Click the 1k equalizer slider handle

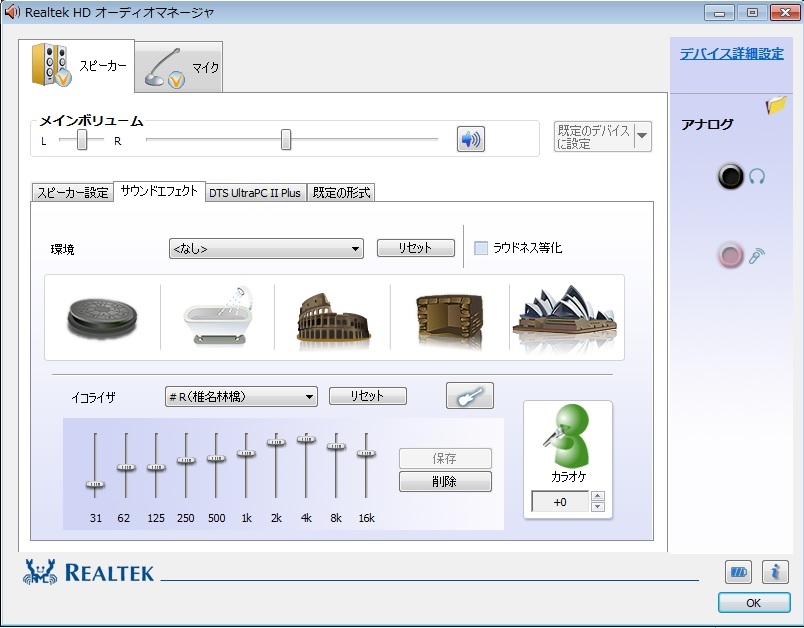[x=246, y=453]
